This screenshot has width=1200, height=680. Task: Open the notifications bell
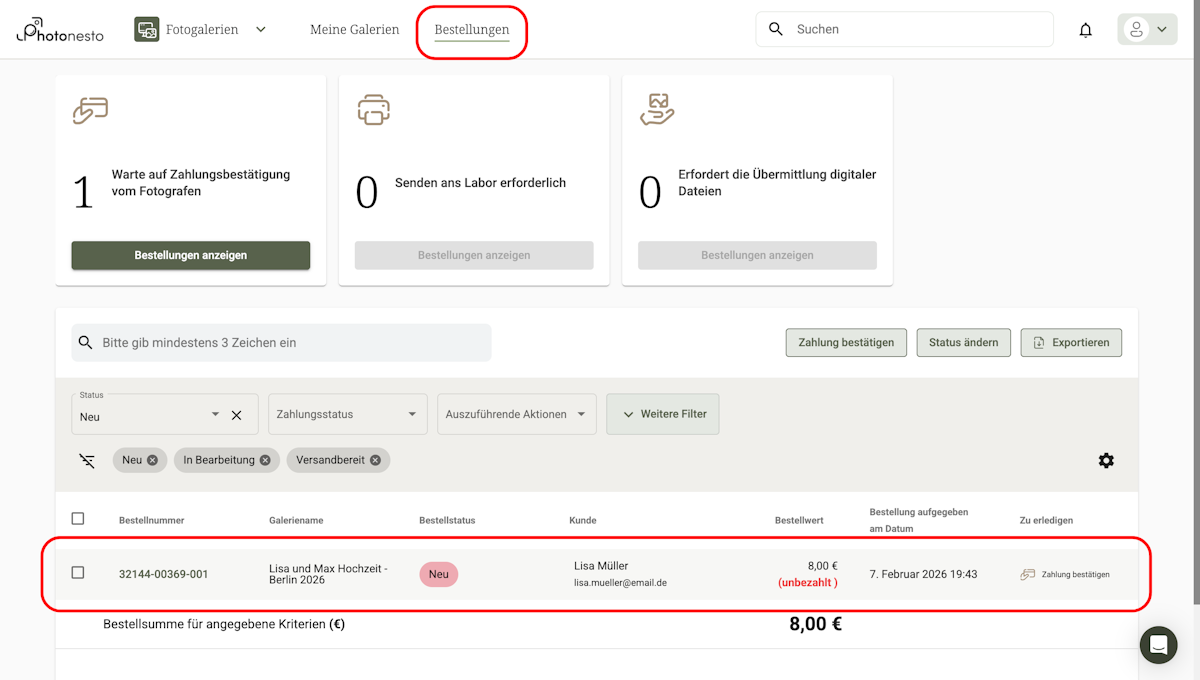coord(1085,30)
